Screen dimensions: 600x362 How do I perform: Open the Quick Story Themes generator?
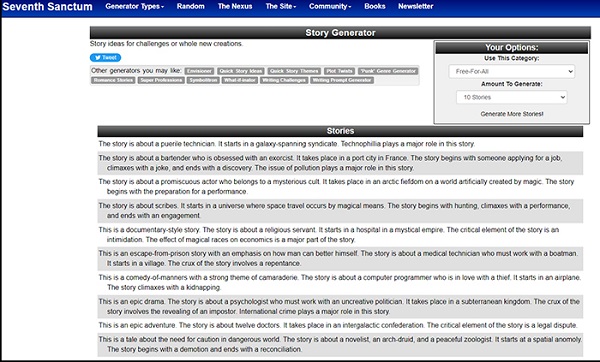pos(294,71)
